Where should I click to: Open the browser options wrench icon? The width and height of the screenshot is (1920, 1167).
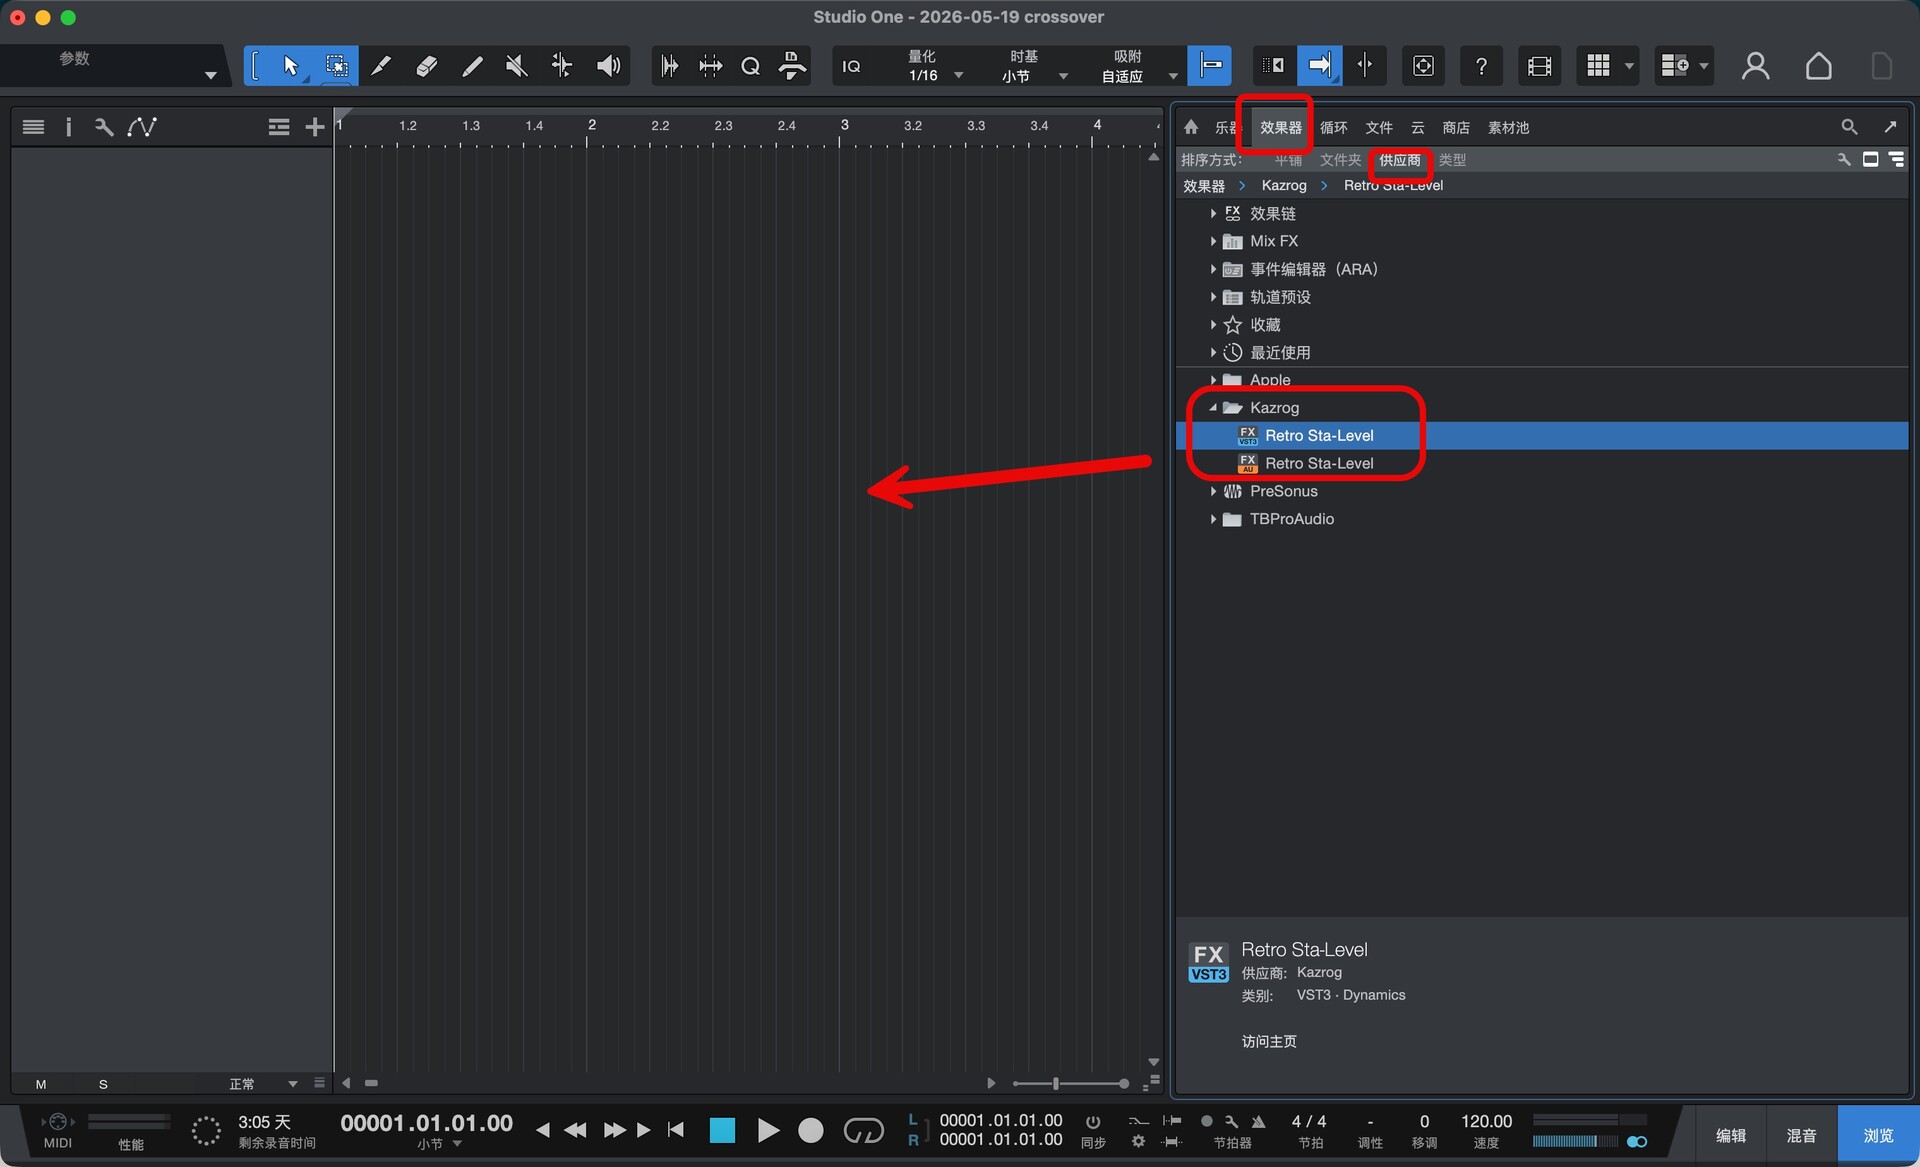pos(1844,160)
